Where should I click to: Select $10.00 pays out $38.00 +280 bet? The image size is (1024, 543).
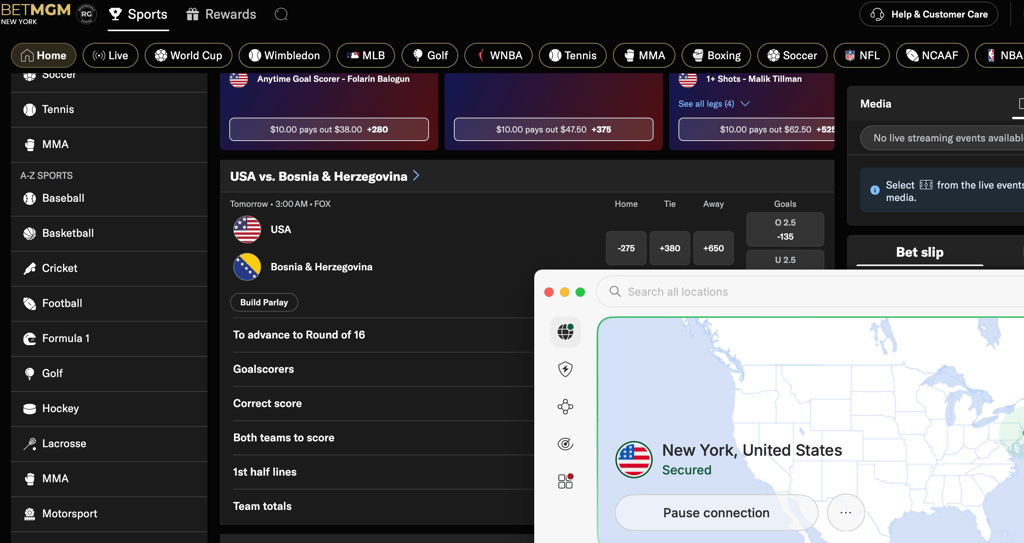[x=328, y=129]
